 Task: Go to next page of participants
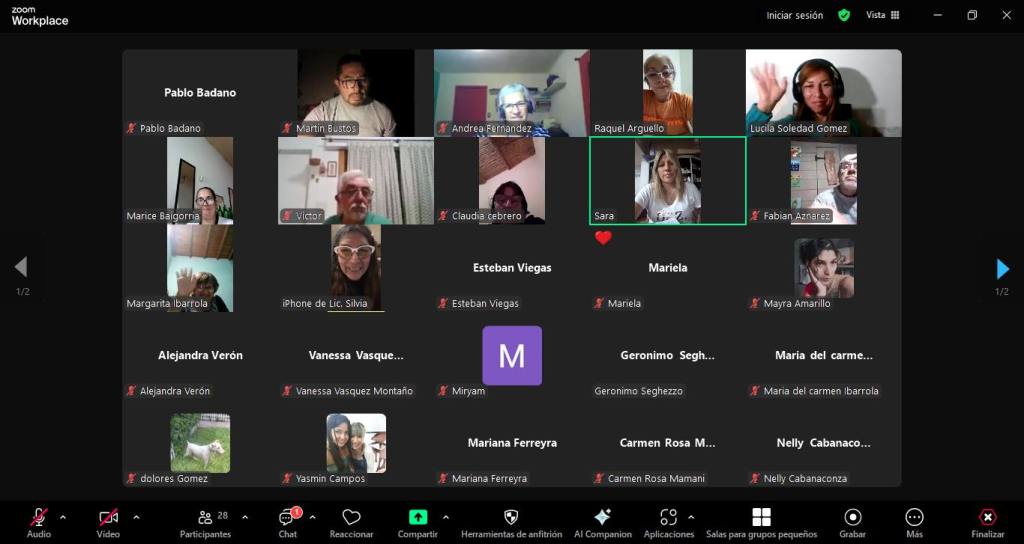pos(1003,268)
